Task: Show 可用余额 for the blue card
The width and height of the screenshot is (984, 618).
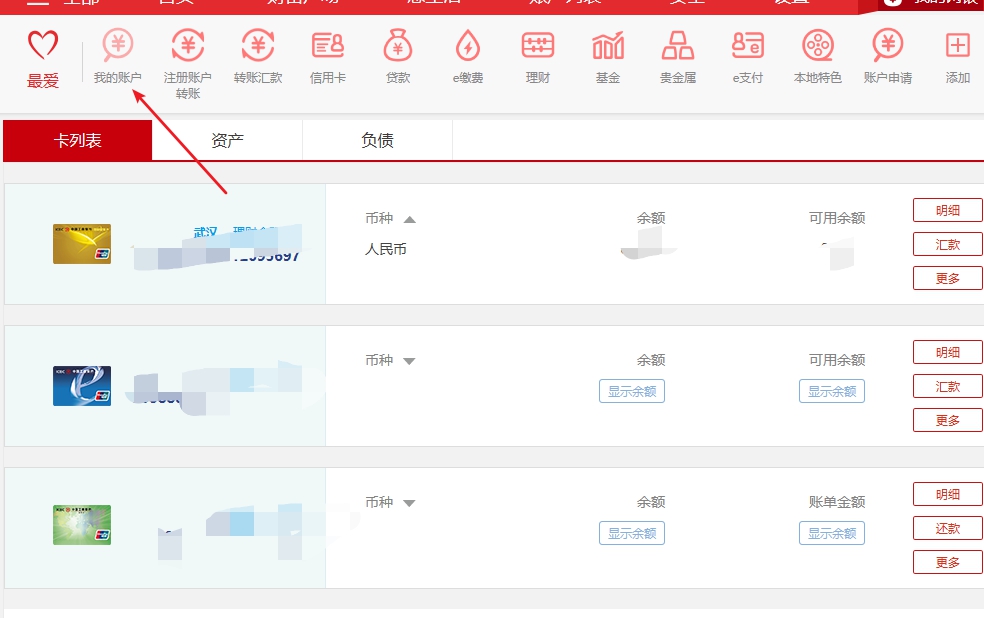Action: coord(832,391)
